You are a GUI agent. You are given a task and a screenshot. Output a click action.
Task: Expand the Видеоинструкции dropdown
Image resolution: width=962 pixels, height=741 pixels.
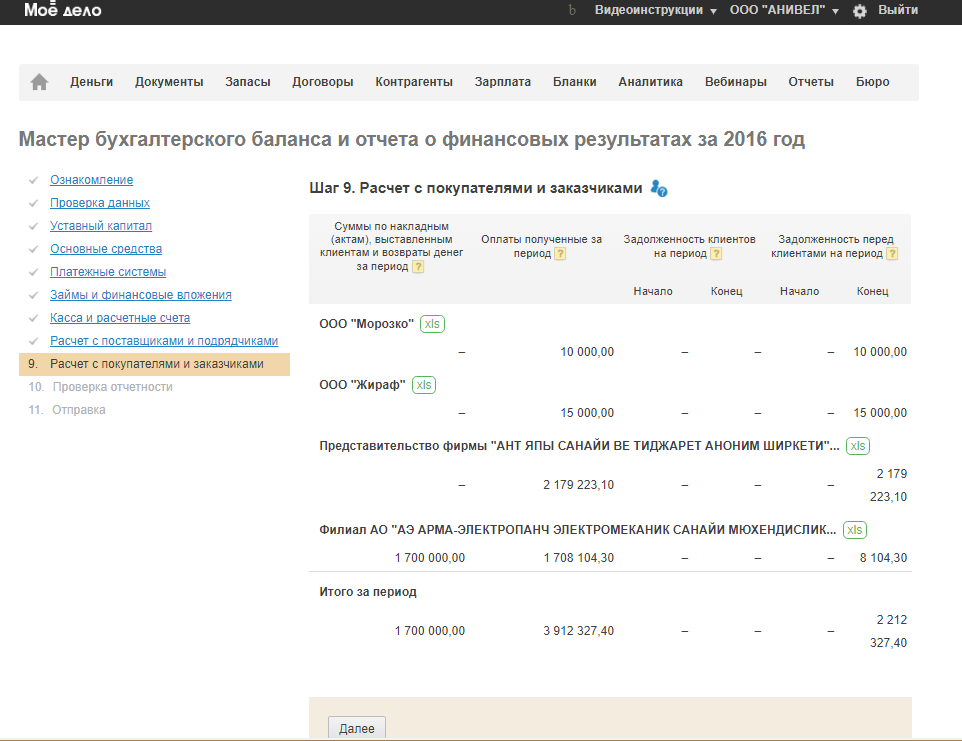tap(655, 10)
